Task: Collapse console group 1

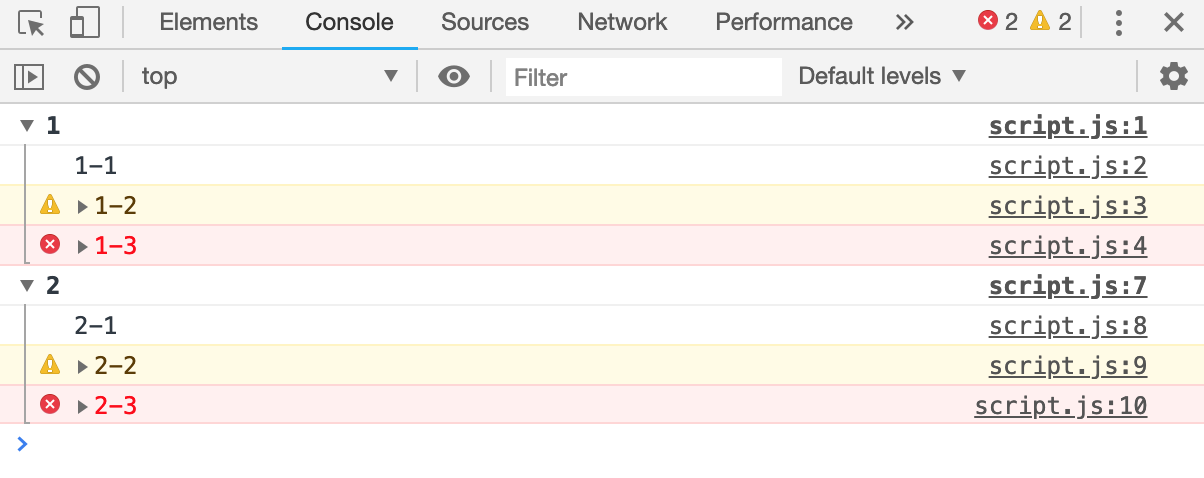Action: 27,126
